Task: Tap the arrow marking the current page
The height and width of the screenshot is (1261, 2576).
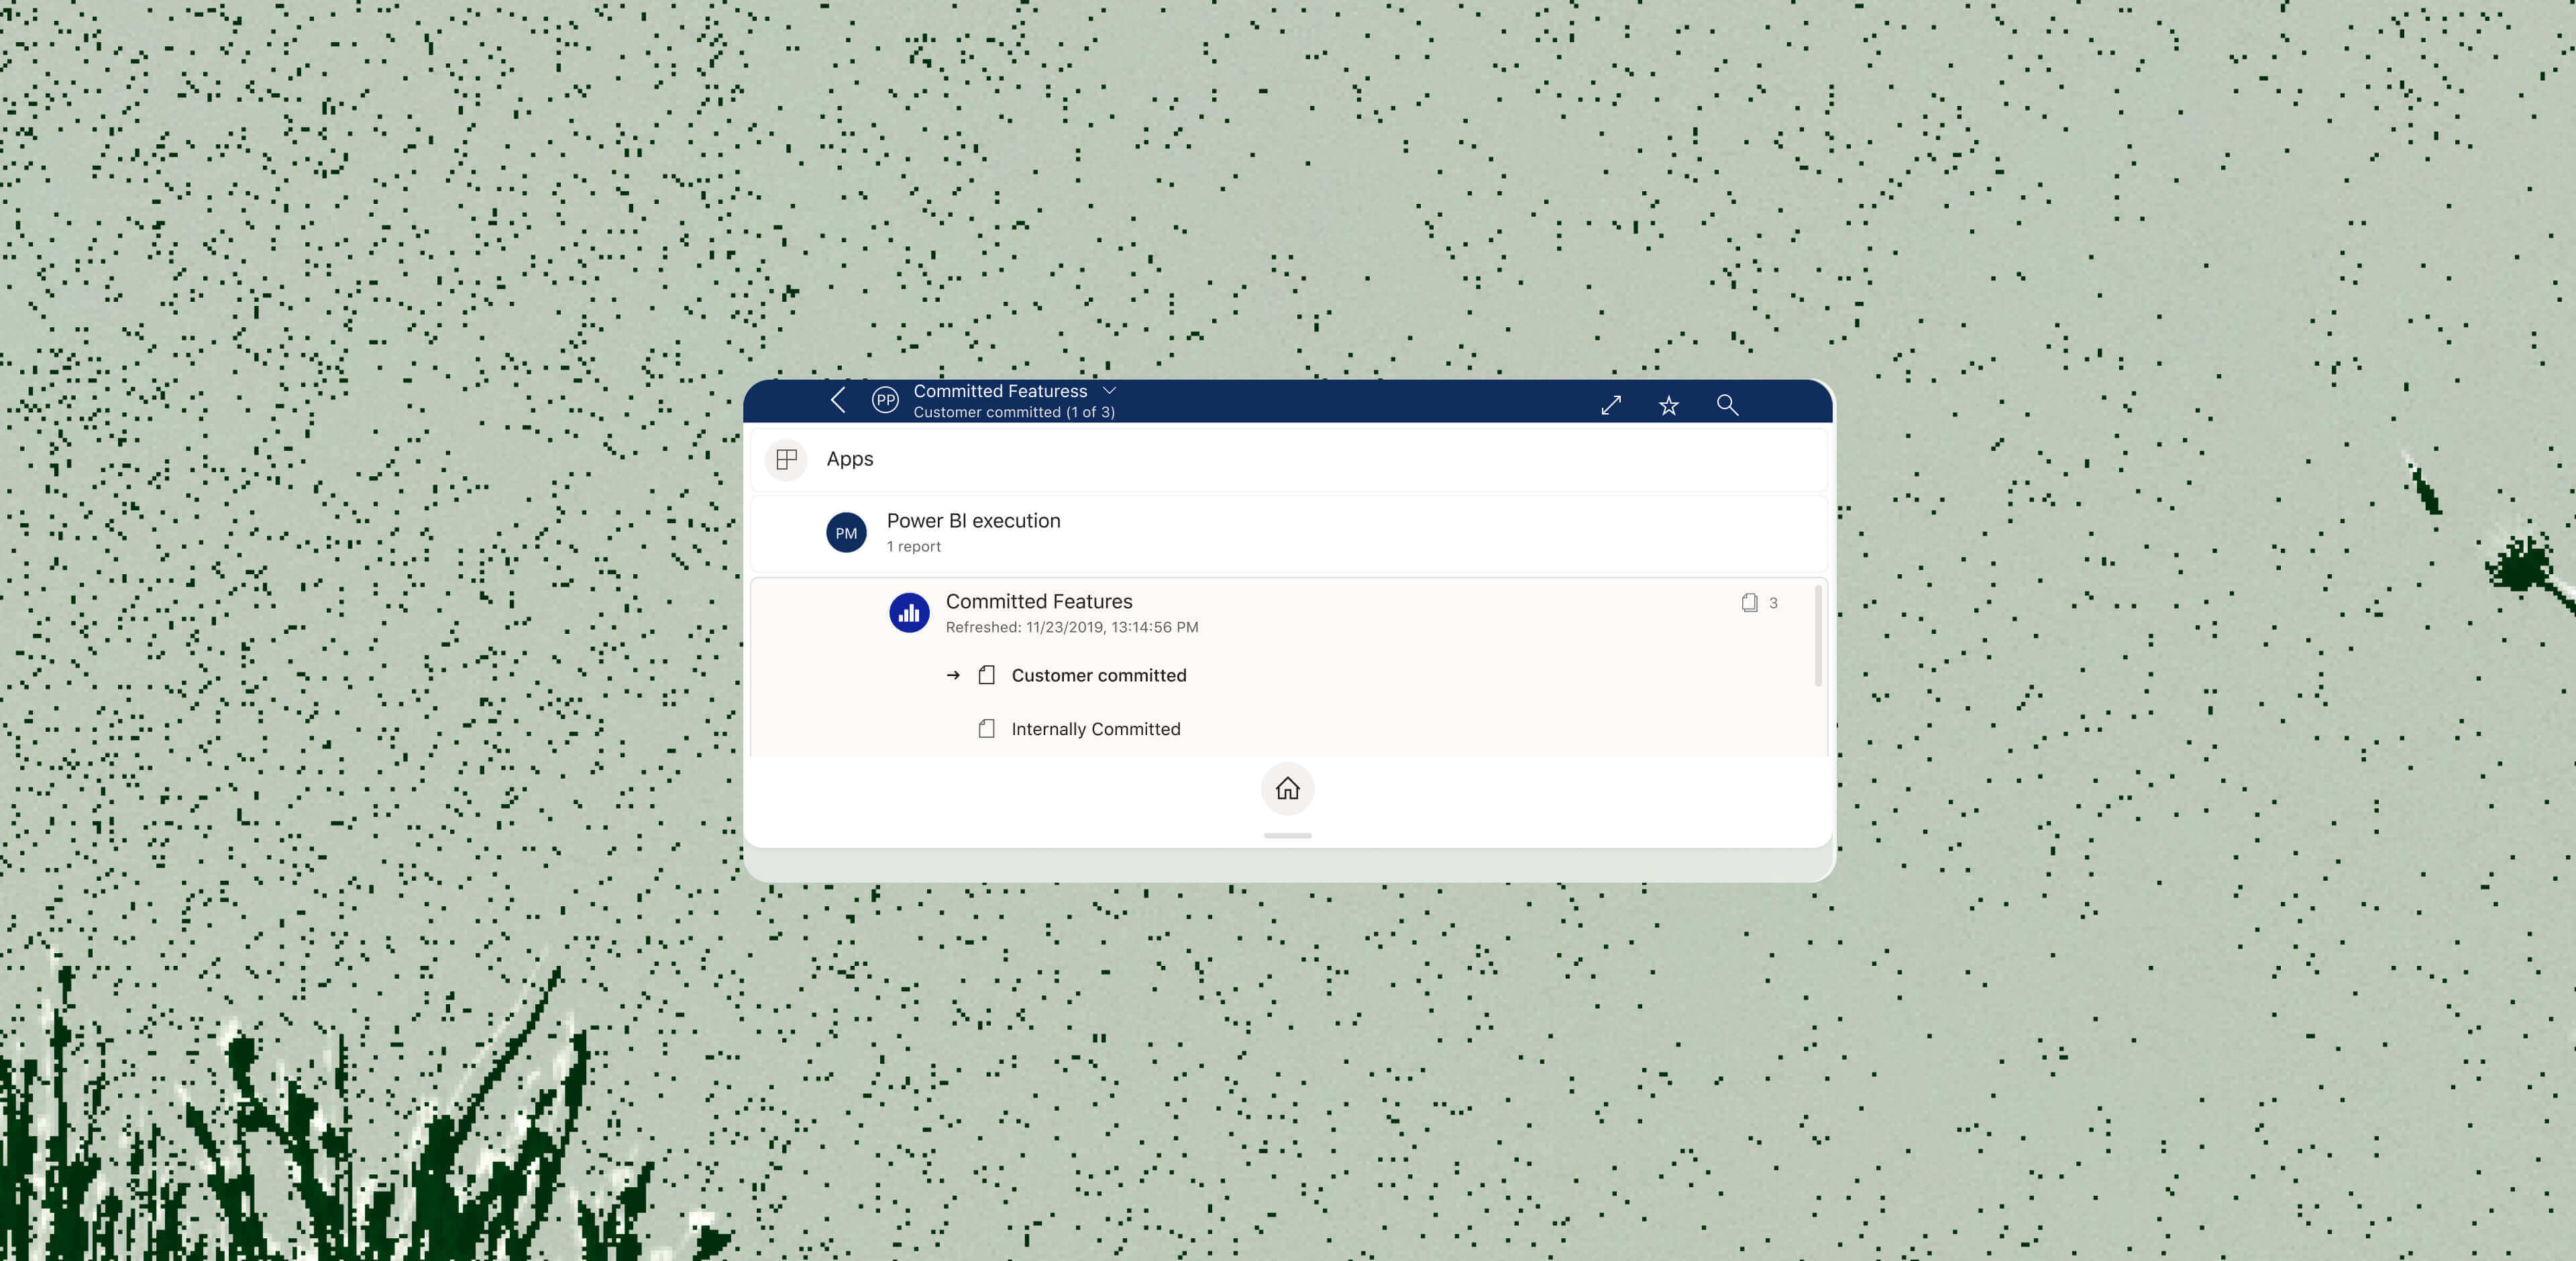Action: coord(951,675)
